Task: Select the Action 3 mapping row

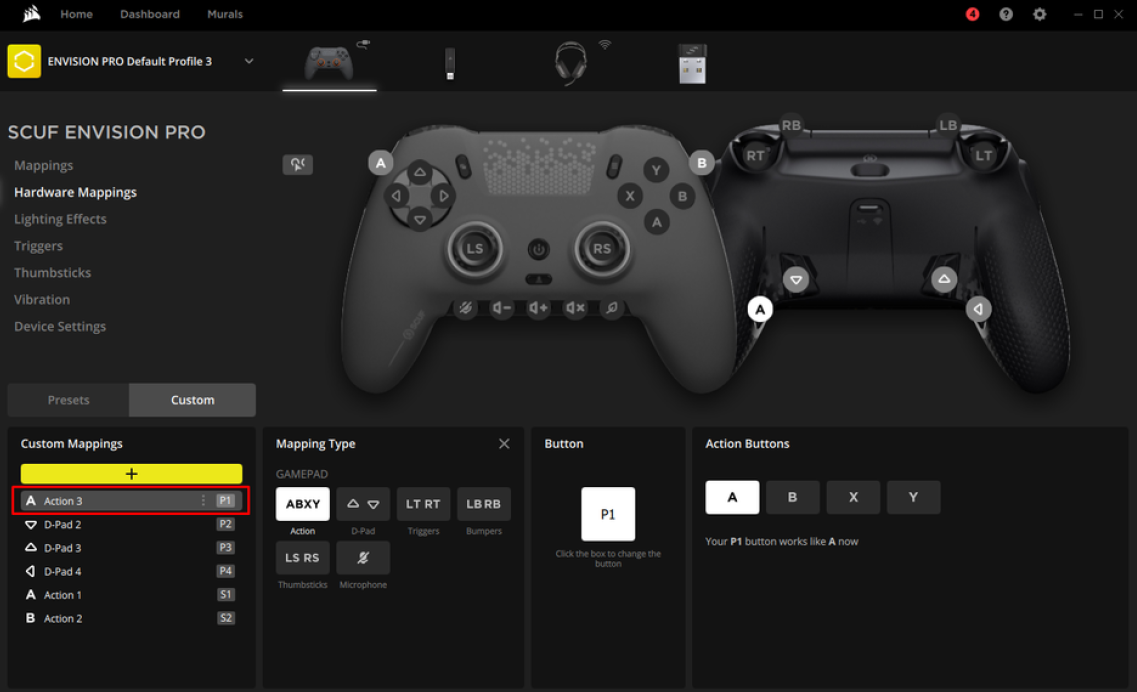Action: [x=131, y=501]
